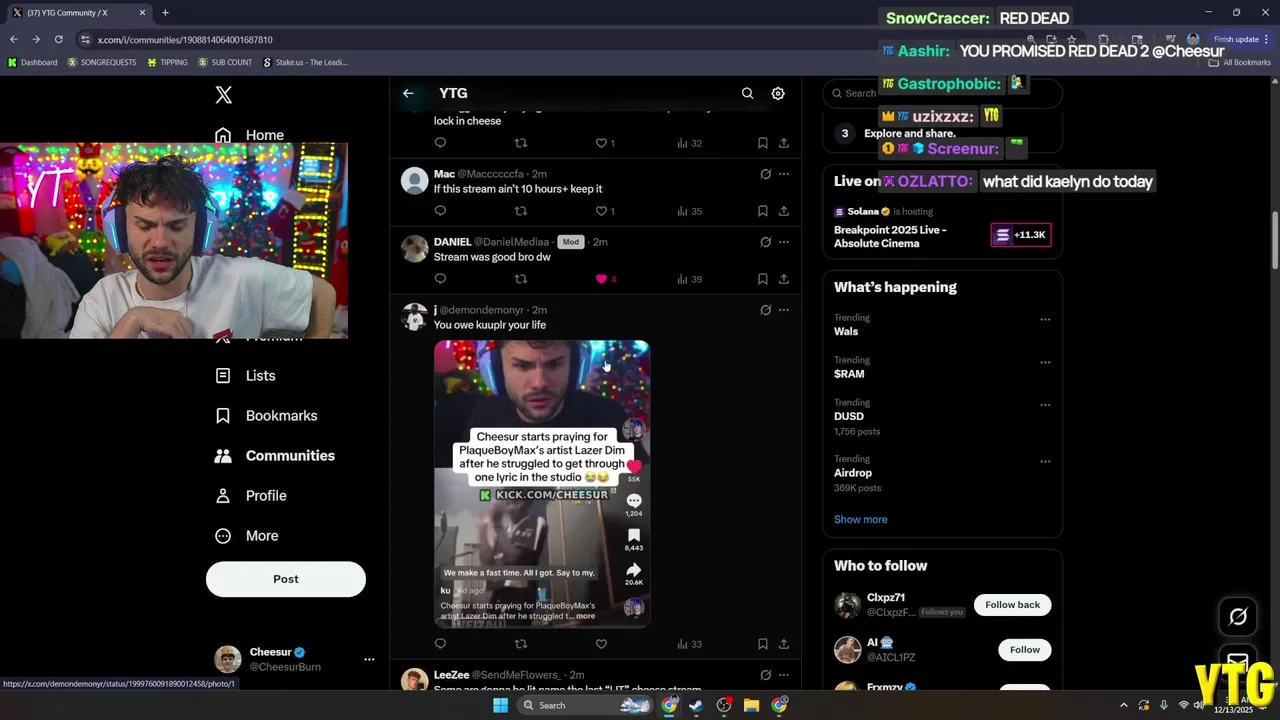This screenshot has width=1280, height=720.
Task: Open DANIEL's profile name link
Action: point(452,242)
